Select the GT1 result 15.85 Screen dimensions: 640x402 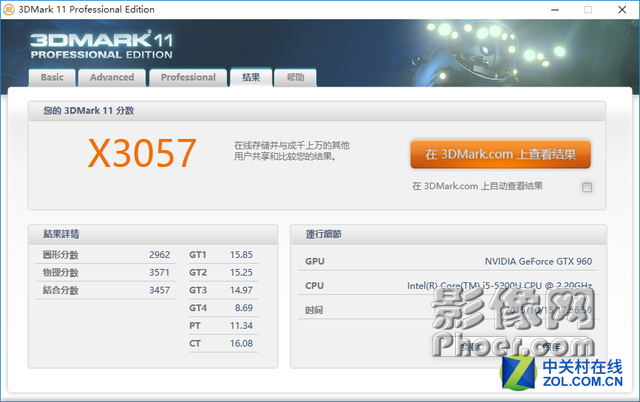[241, 255]
